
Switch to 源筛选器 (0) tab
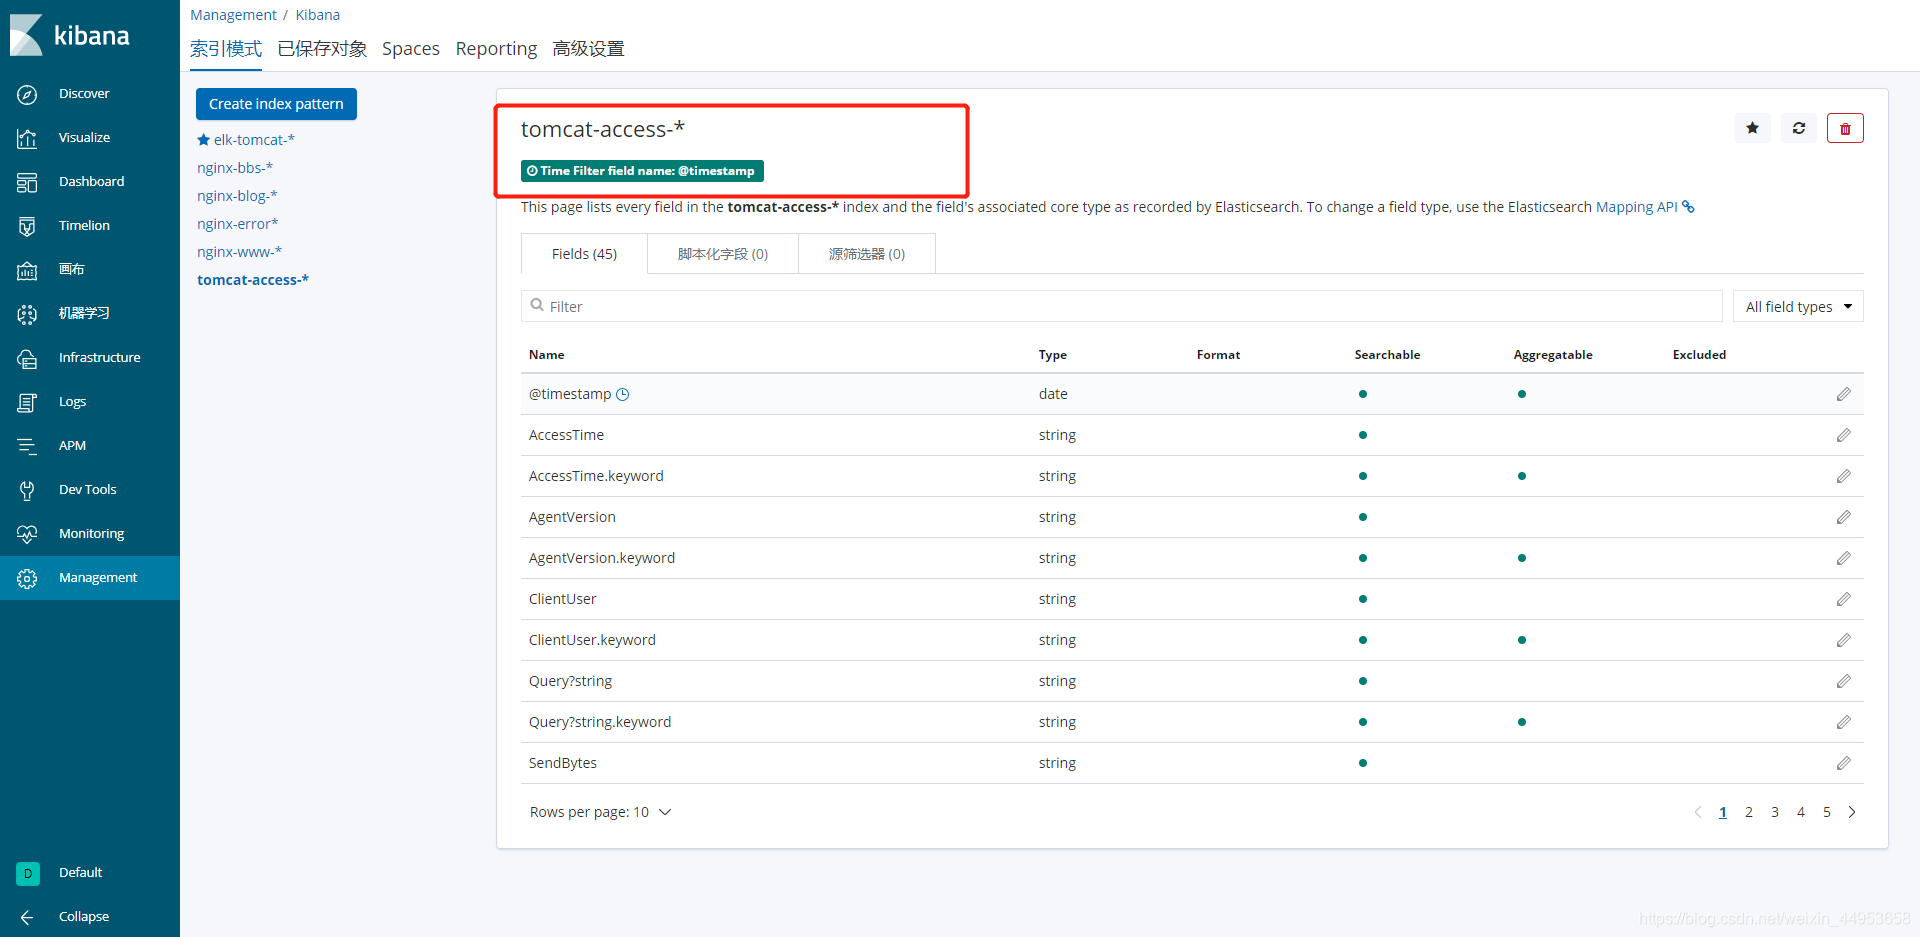click(x=866, y=254)
